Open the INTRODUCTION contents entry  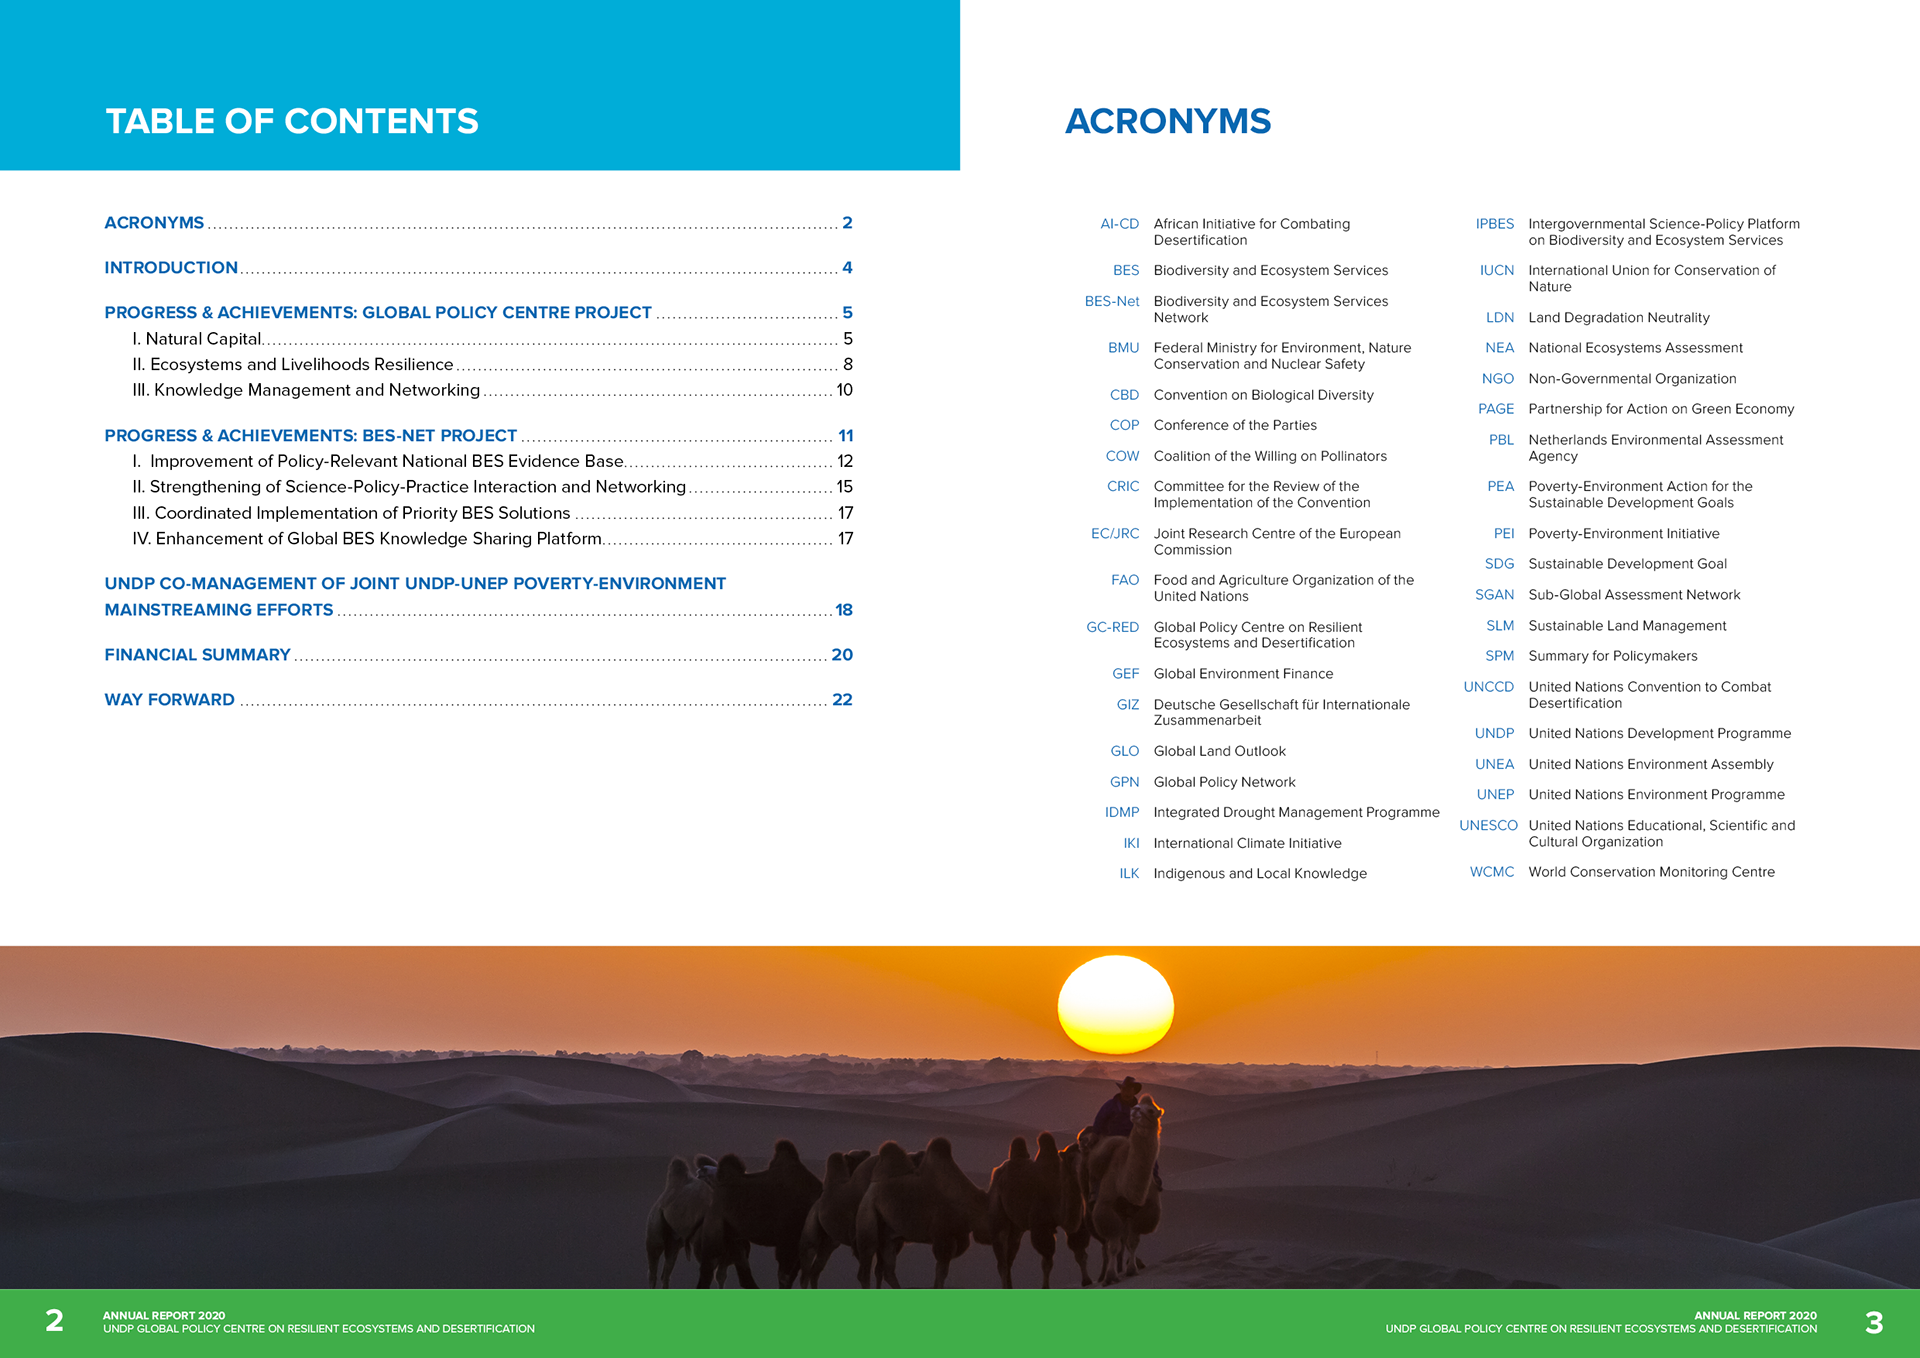[x=171, y=268]
